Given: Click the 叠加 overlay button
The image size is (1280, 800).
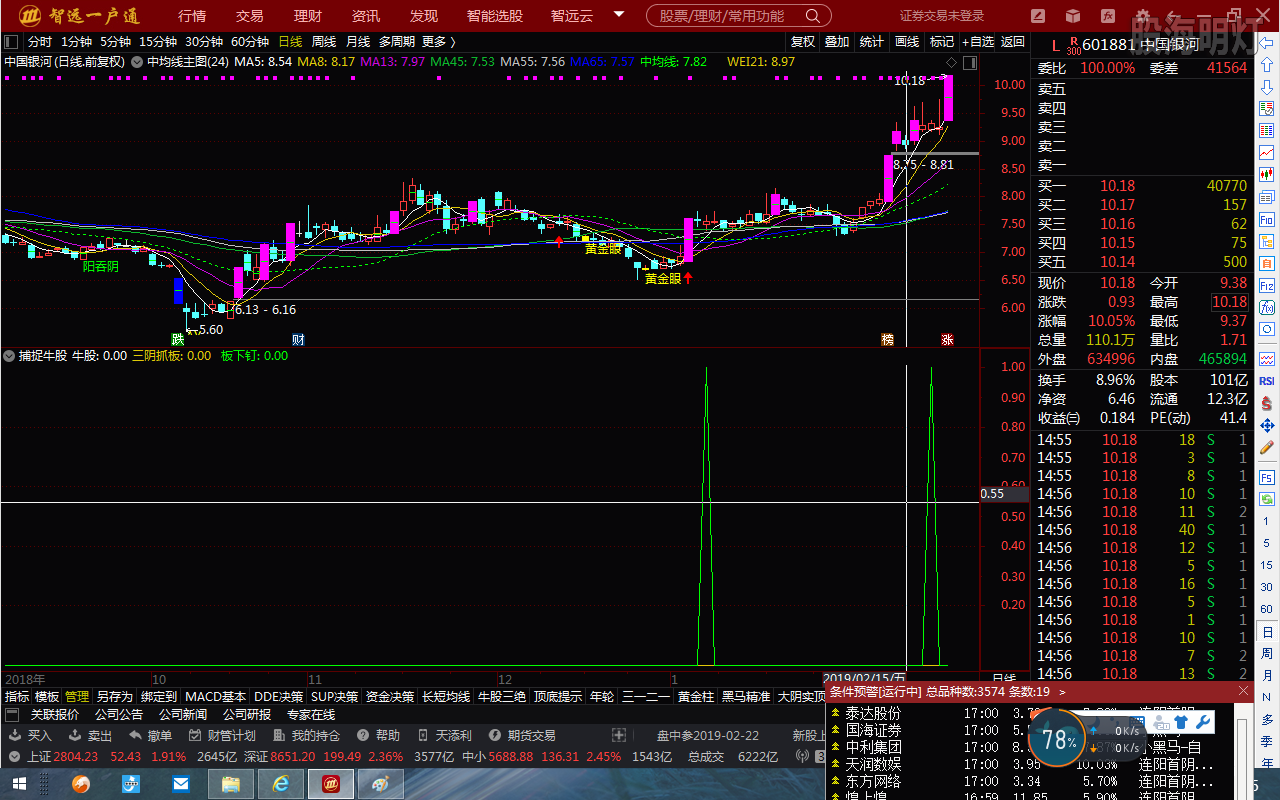Looking at the screenshot, I should tap(837, 41).
